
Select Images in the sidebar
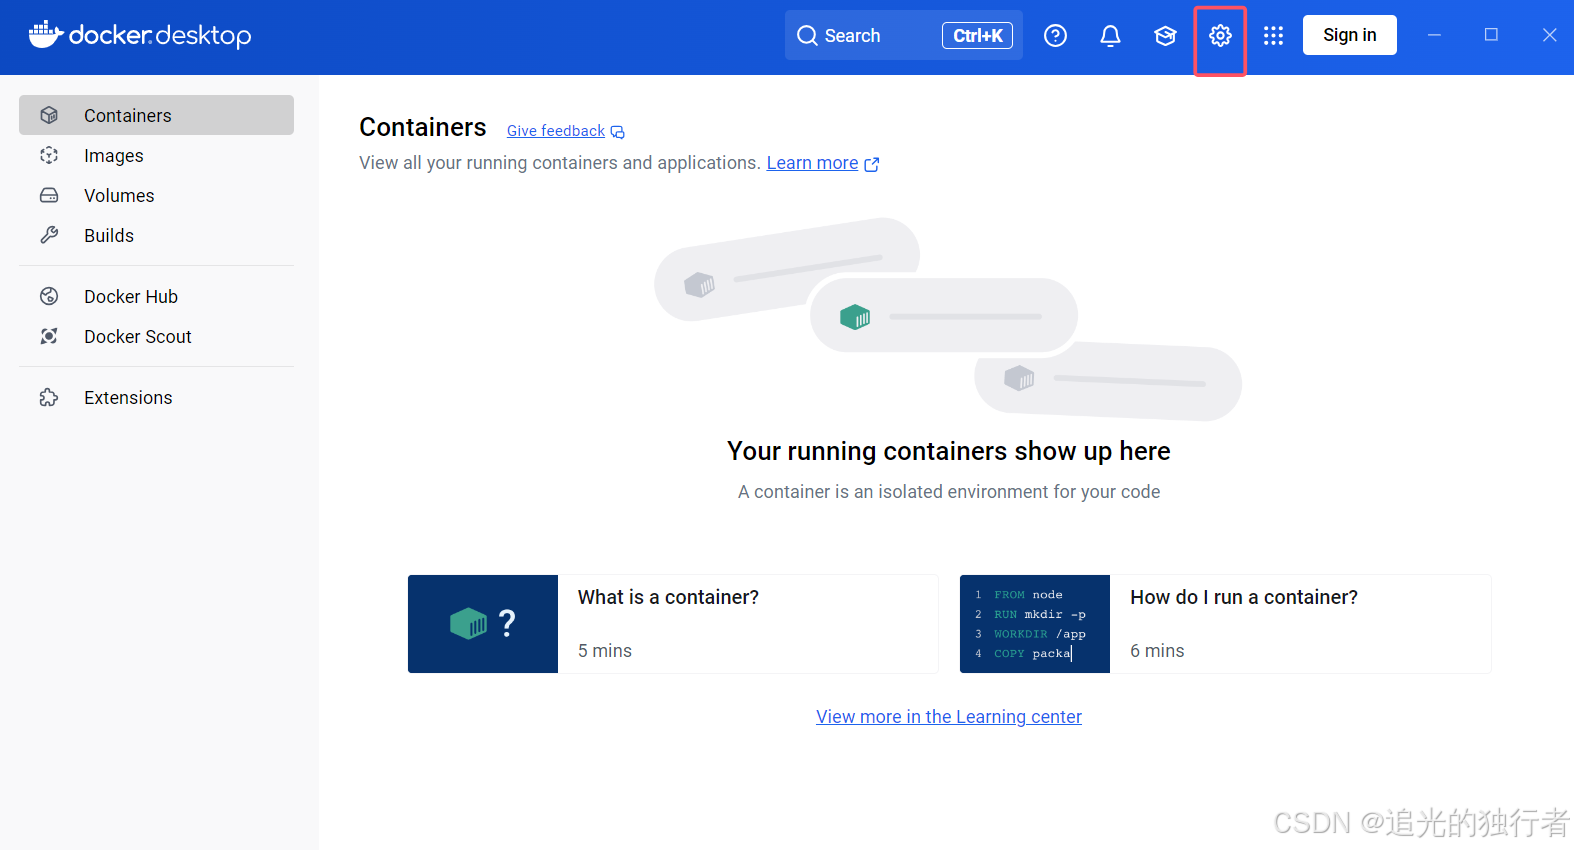point(156,155)
